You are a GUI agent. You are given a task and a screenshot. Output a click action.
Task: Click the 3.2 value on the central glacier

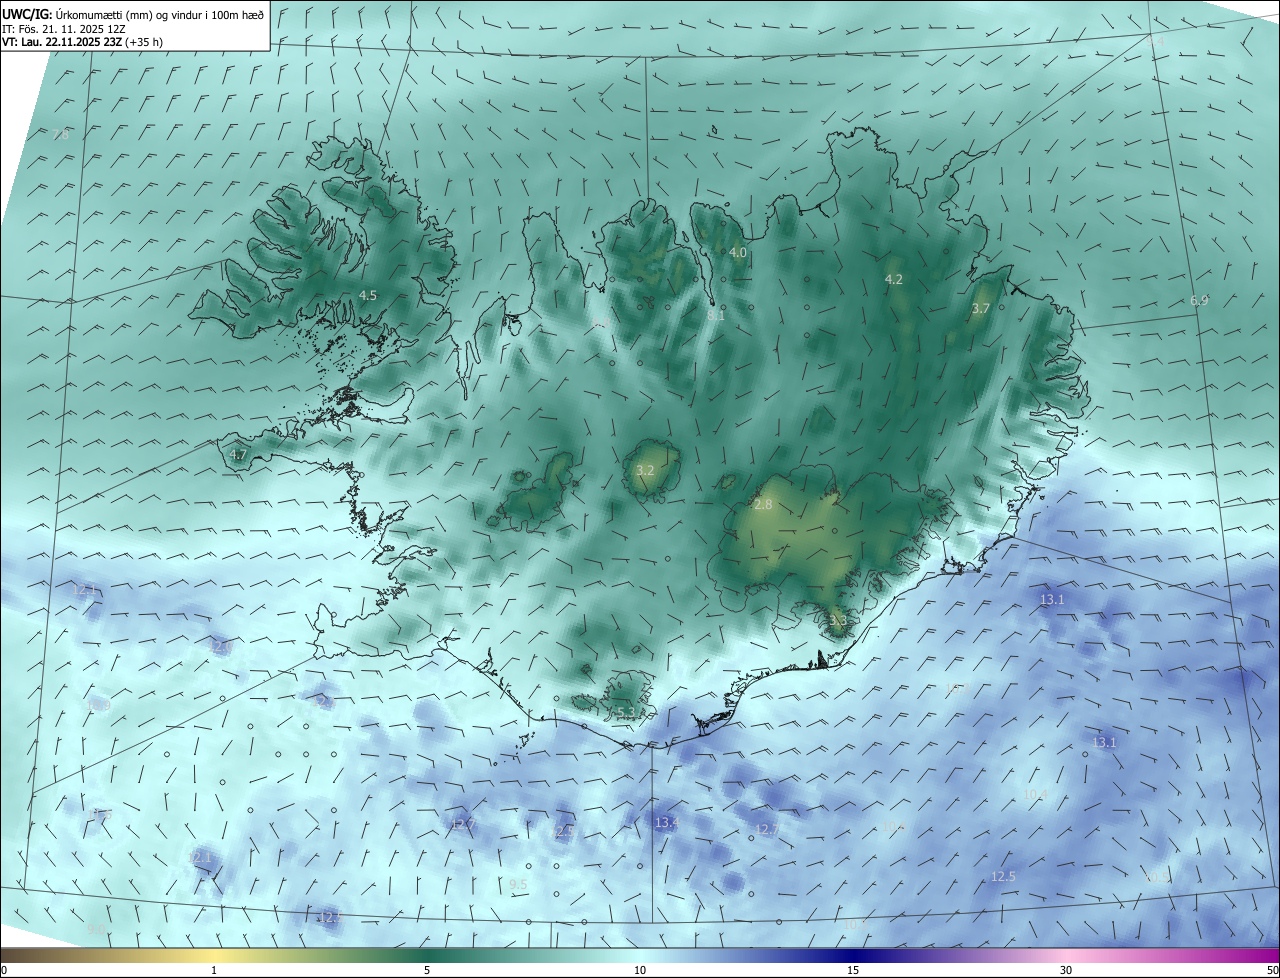tap(645, 470)
